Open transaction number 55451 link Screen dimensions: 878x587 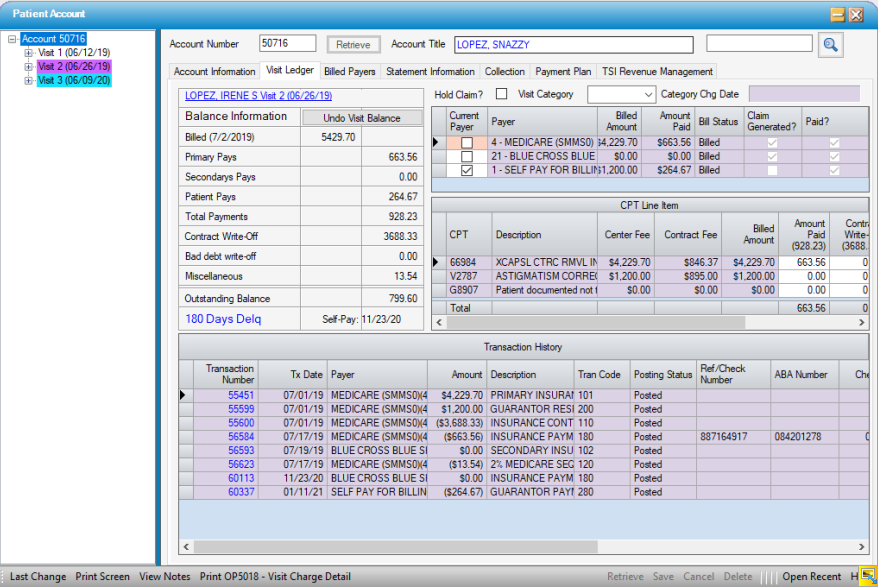click(240, 395)
